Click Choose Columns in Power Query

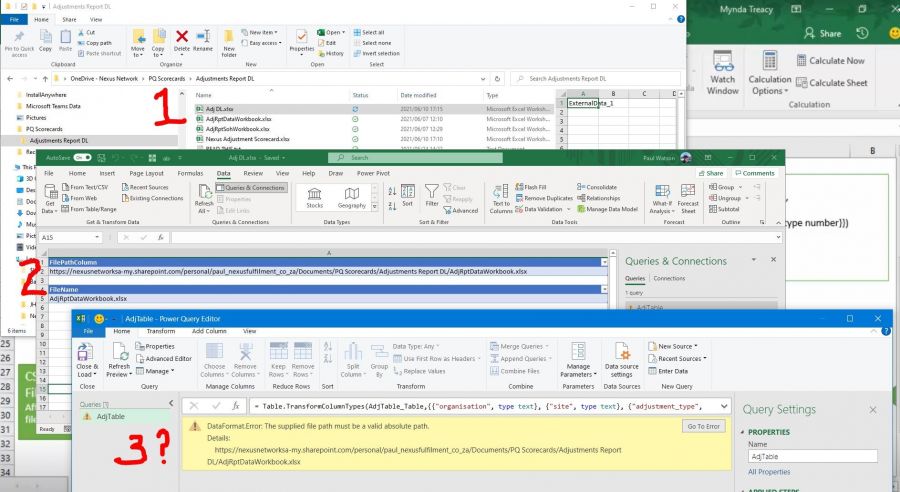tap(214, 359)
